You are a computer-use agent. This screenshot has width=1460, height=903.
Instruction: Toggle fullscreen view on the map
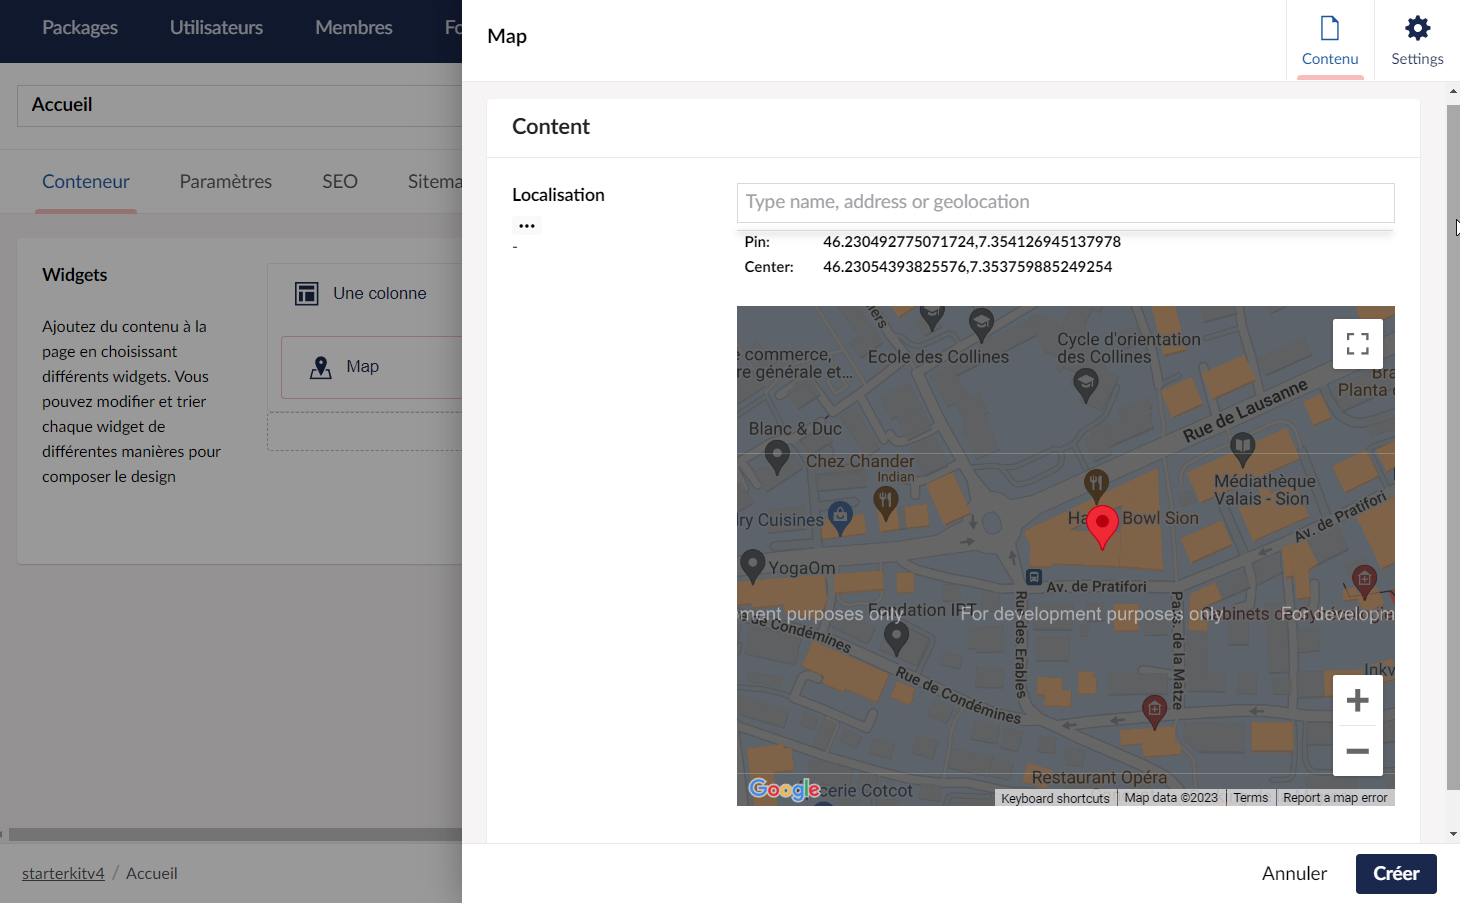1358,344
